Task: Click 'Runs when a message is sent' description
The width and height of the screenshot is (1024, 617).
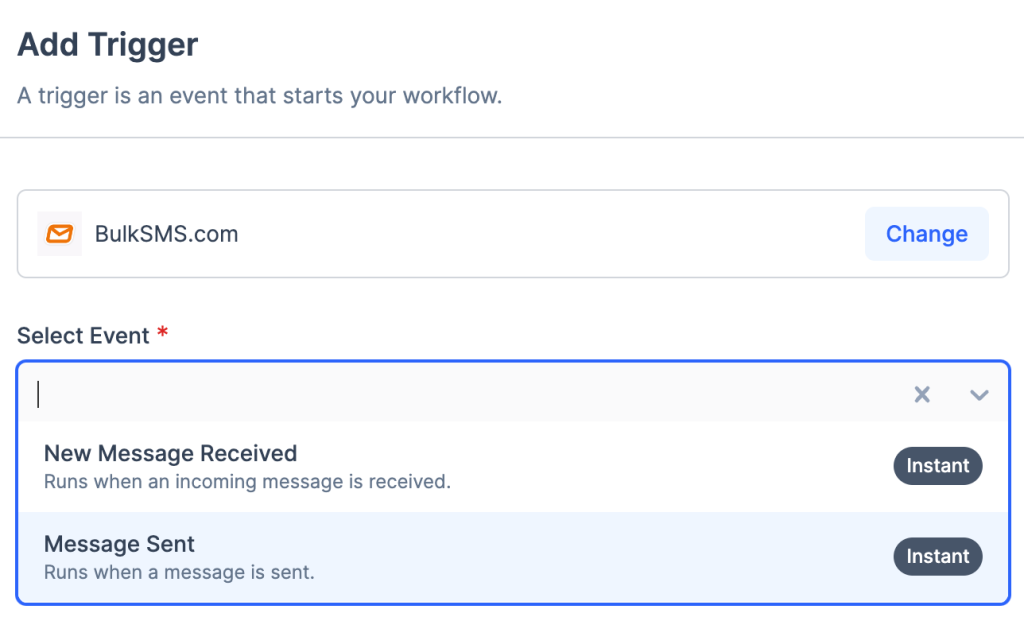Action: [x=179, y=573]
